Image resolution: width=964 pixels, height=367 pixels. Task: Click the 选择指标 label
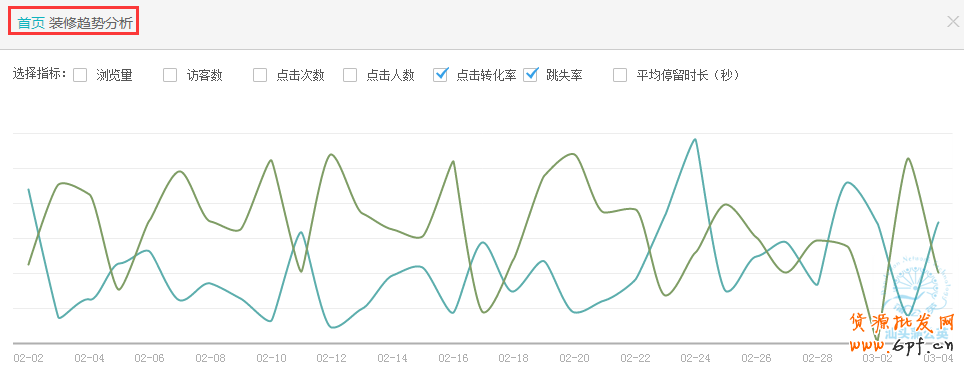[39, 74]
